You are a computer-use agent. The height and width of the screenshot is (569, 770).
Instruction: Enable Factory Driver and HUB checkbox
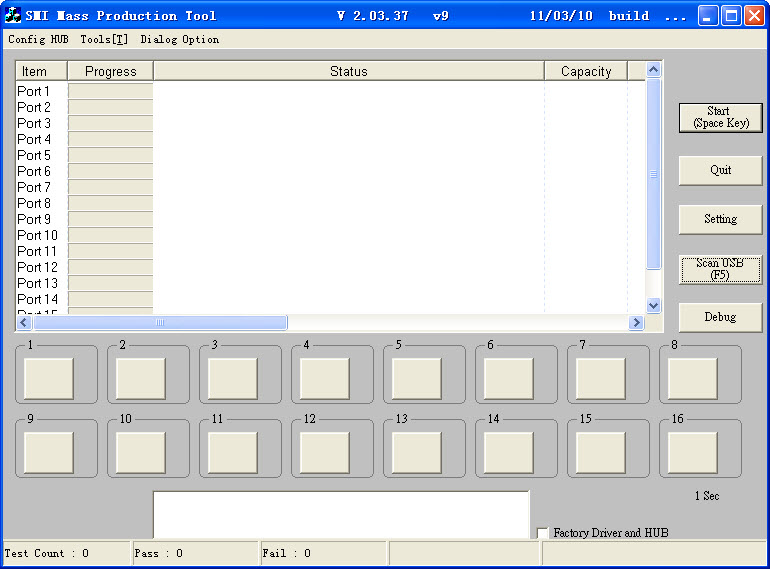pyautogui.click(x=543, y=533)
